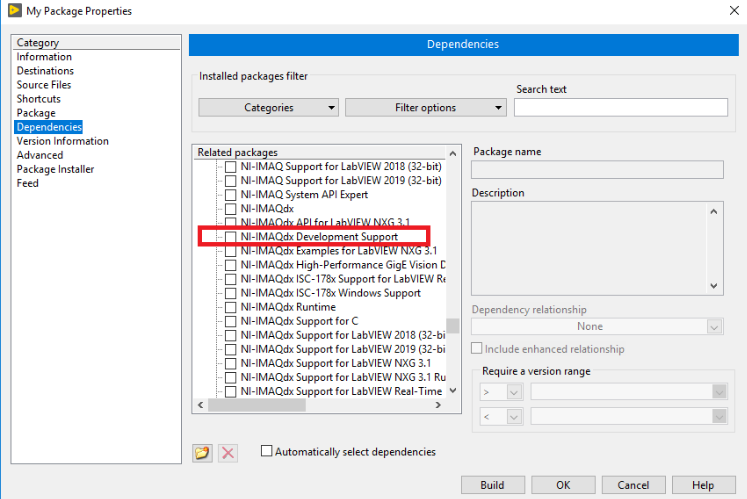Click the Build button
Viewport: 747px width, 499px height.
493,485
